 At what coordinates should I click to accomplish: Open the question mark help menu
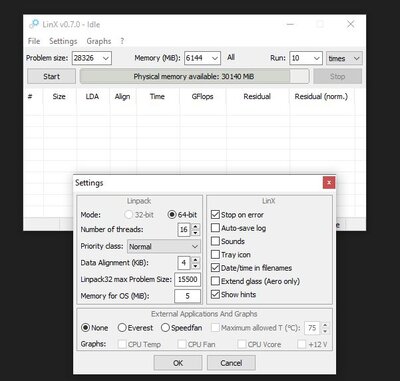tap(122, 41)
